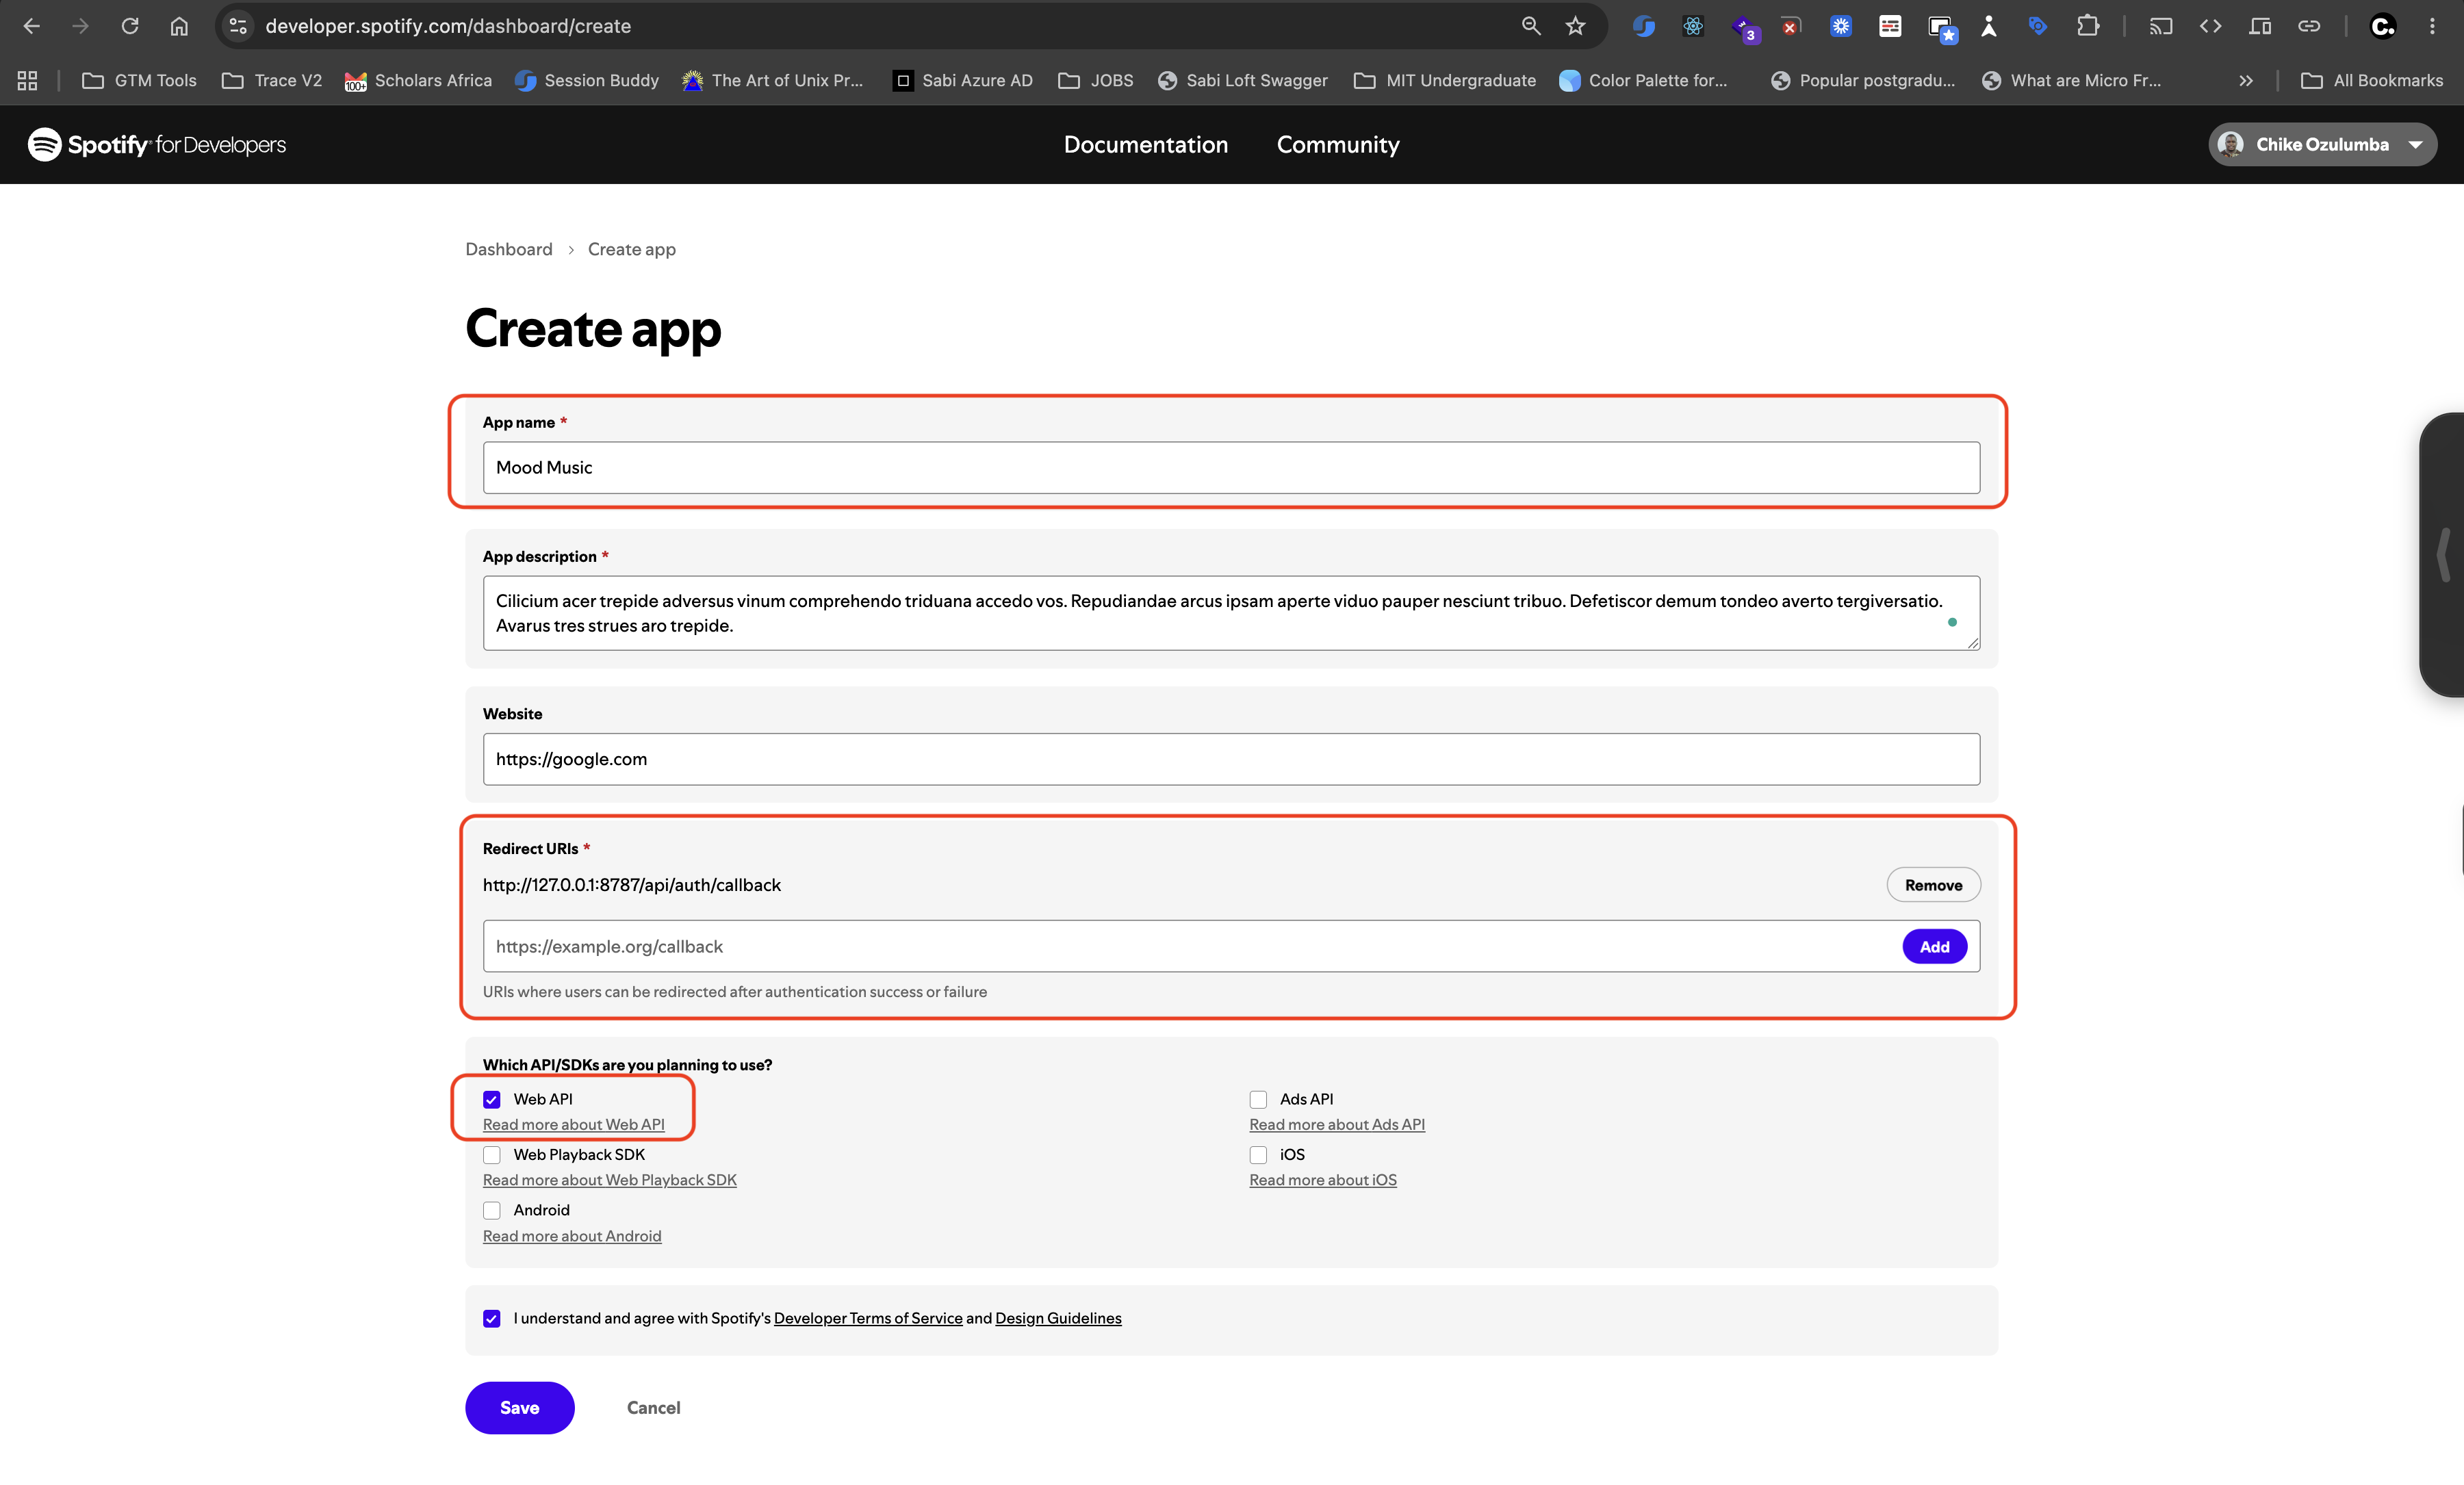
Task: Open the browser side panel icon
Action: [x=2260, y=26]
